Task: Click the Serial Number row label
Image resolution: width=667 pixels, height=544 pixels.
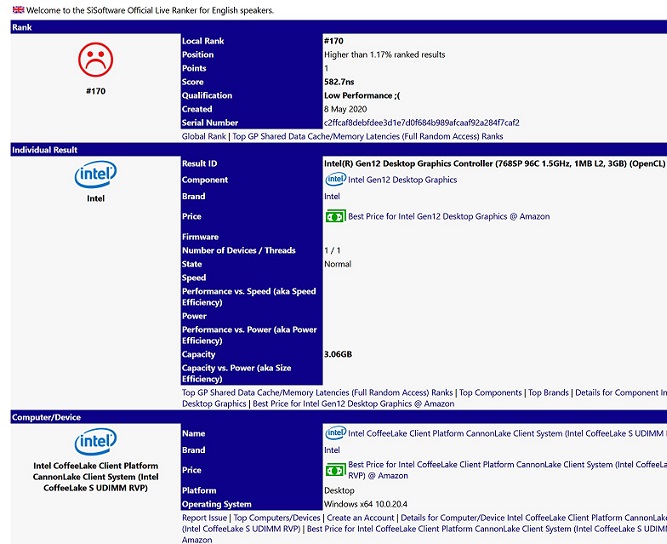Action: (x=210, y=123)
